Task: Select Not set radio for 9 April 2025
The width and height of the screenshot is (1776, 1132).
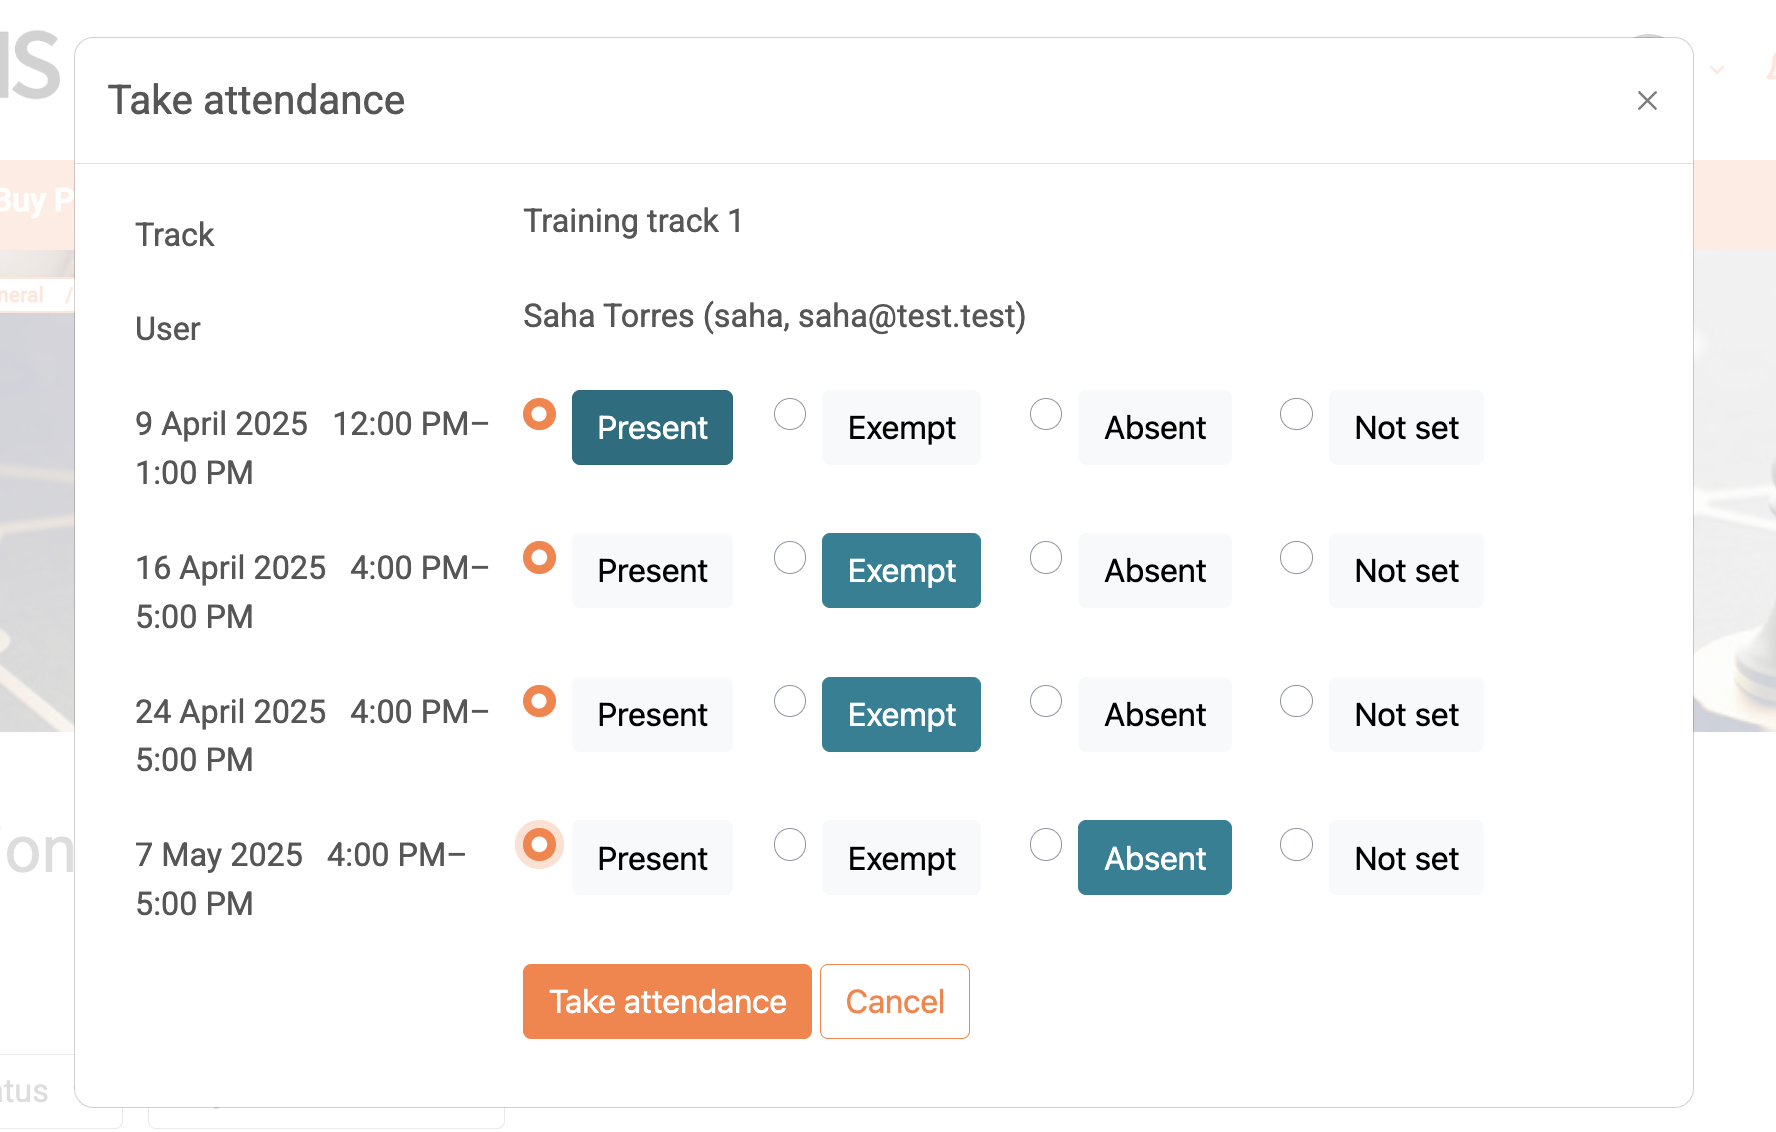Action: coord(1296,414)
